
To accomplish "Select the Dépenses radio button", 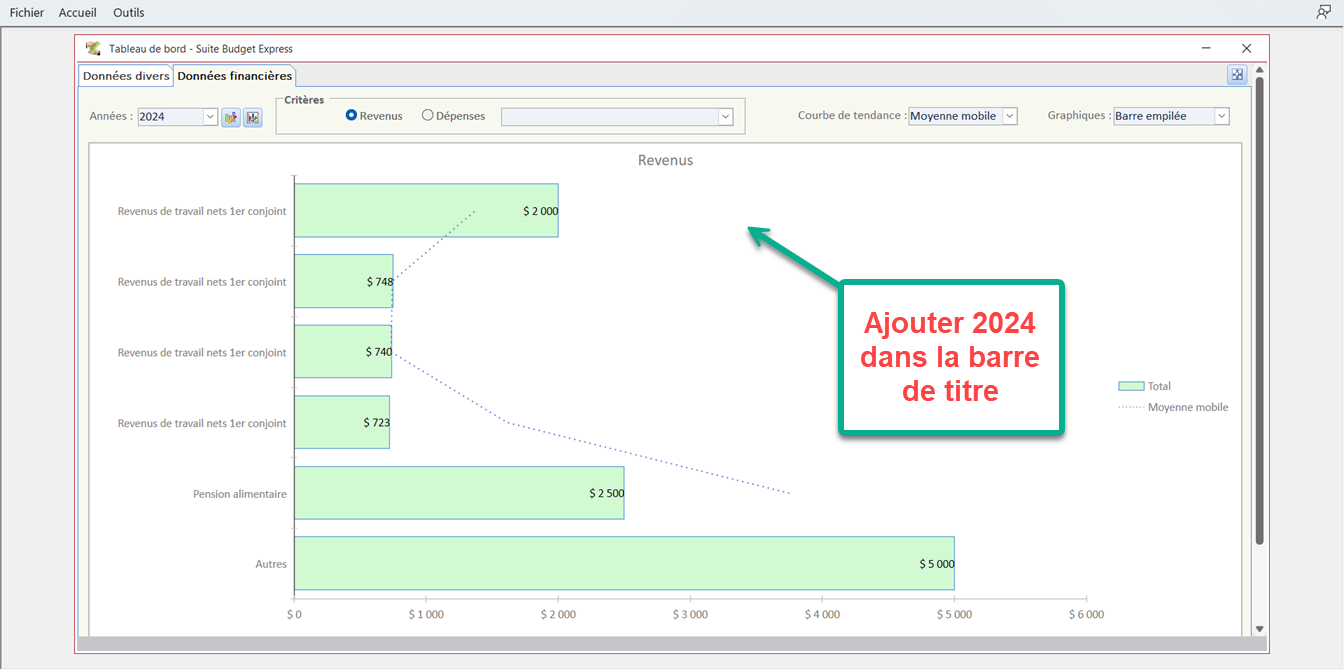I will tap(428, 116).
